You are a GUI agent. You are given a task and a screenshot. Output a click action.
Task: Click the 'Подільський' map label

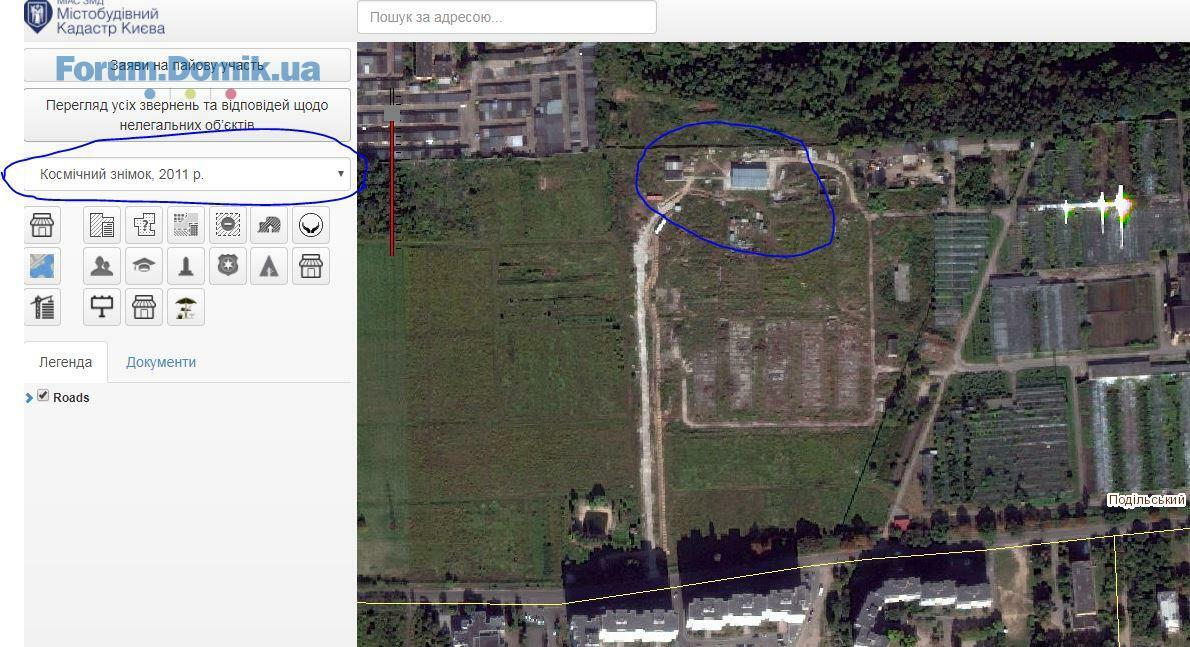(x=1145, y=500)
